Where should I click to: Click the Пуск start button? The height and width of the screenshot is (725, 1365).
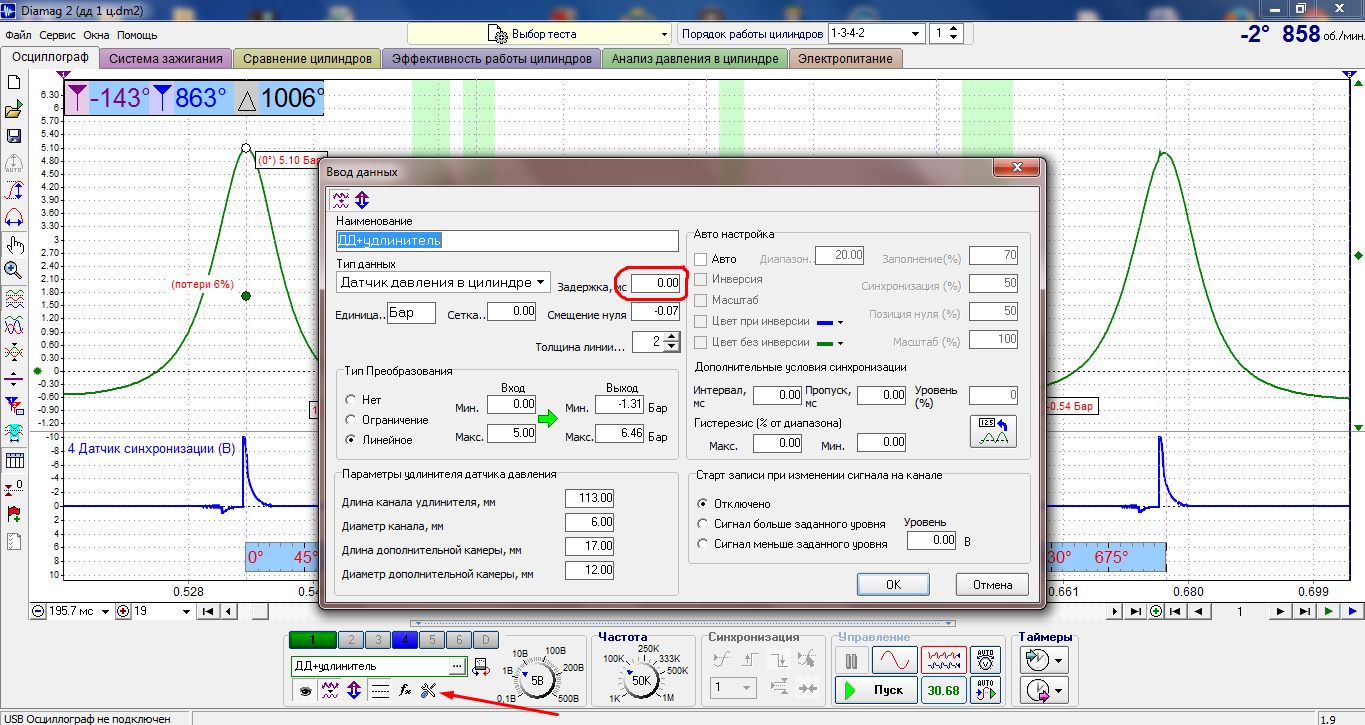pyautogui.click(x=876, y=690)
